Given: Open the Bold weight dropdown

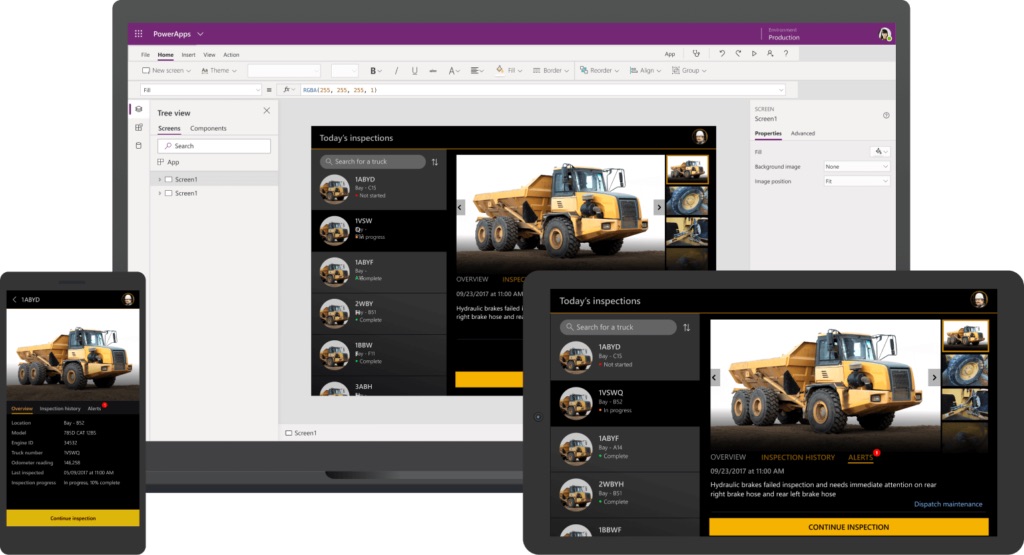Looking at the screenshot, I should point(376,71).
